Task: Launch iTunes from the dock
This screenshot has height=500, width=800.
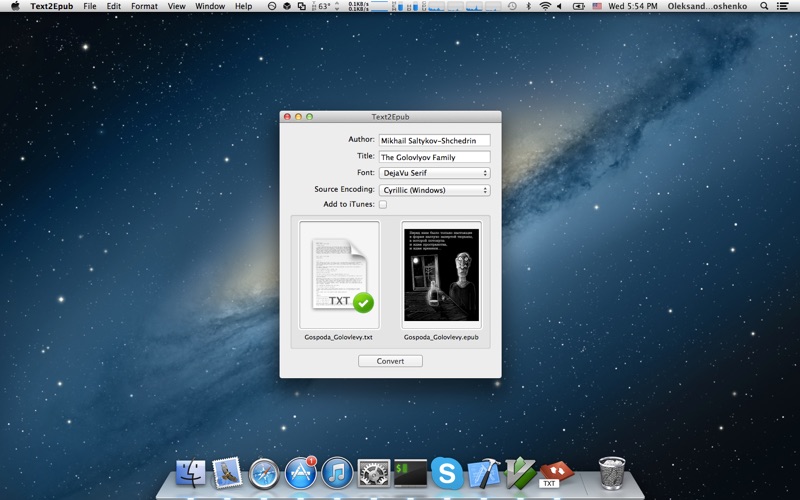Action: click(337, 473)
